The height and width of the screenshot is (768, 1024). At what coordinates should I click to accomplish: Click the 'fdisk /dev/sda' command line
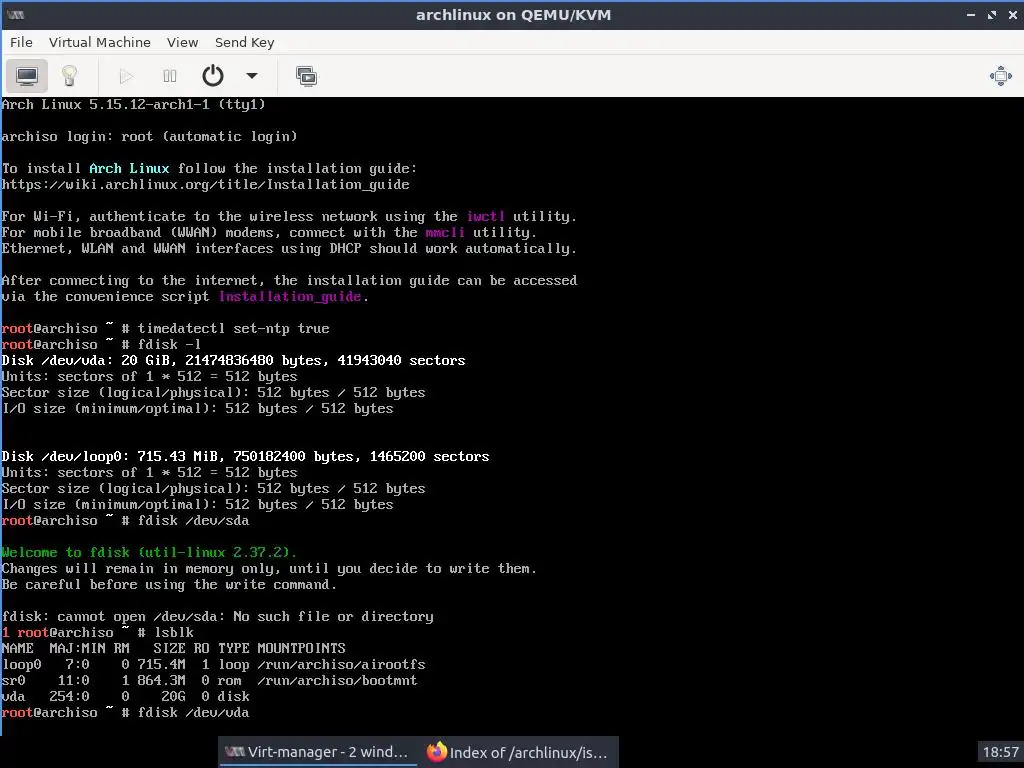click(x=125, y=520)
